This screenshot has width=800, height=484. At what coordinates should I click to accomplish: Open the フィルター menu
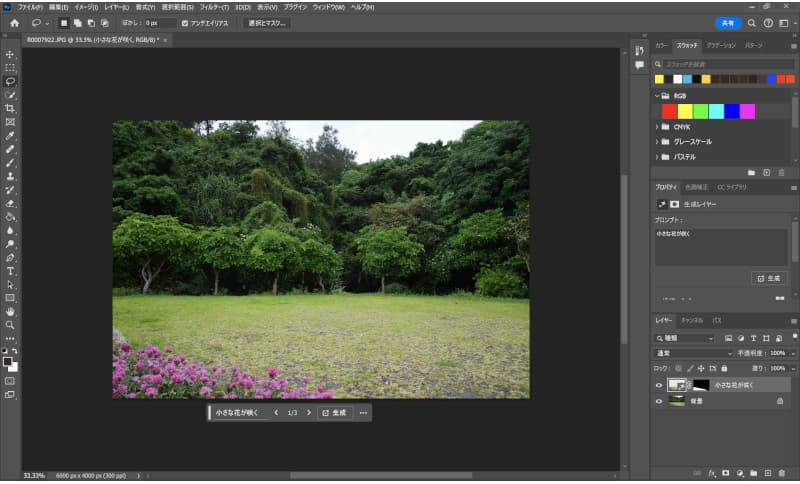[211, 6]
